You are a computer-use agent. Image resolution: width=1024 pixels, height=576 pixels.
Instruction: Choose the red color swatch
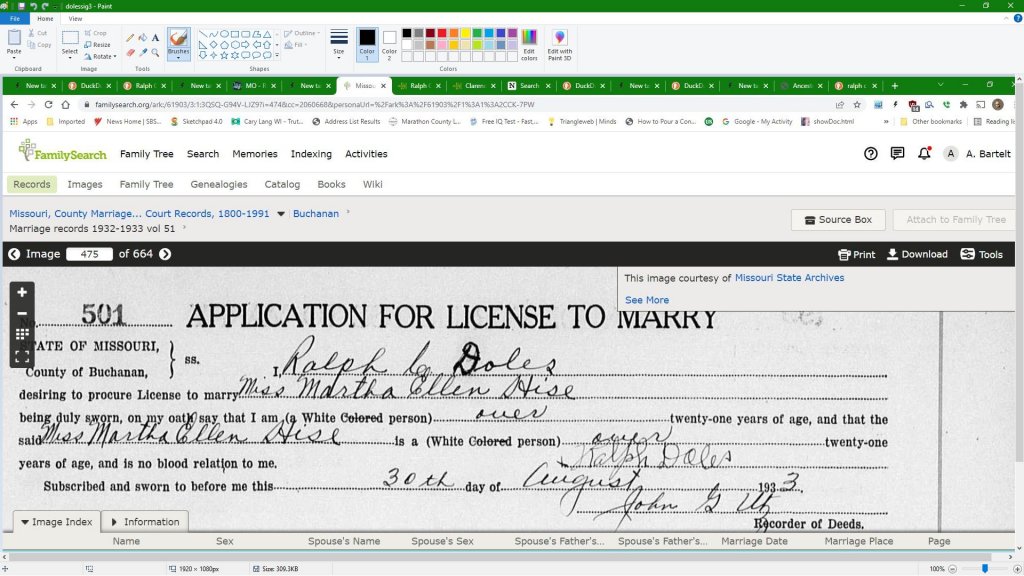coord(441,33)
